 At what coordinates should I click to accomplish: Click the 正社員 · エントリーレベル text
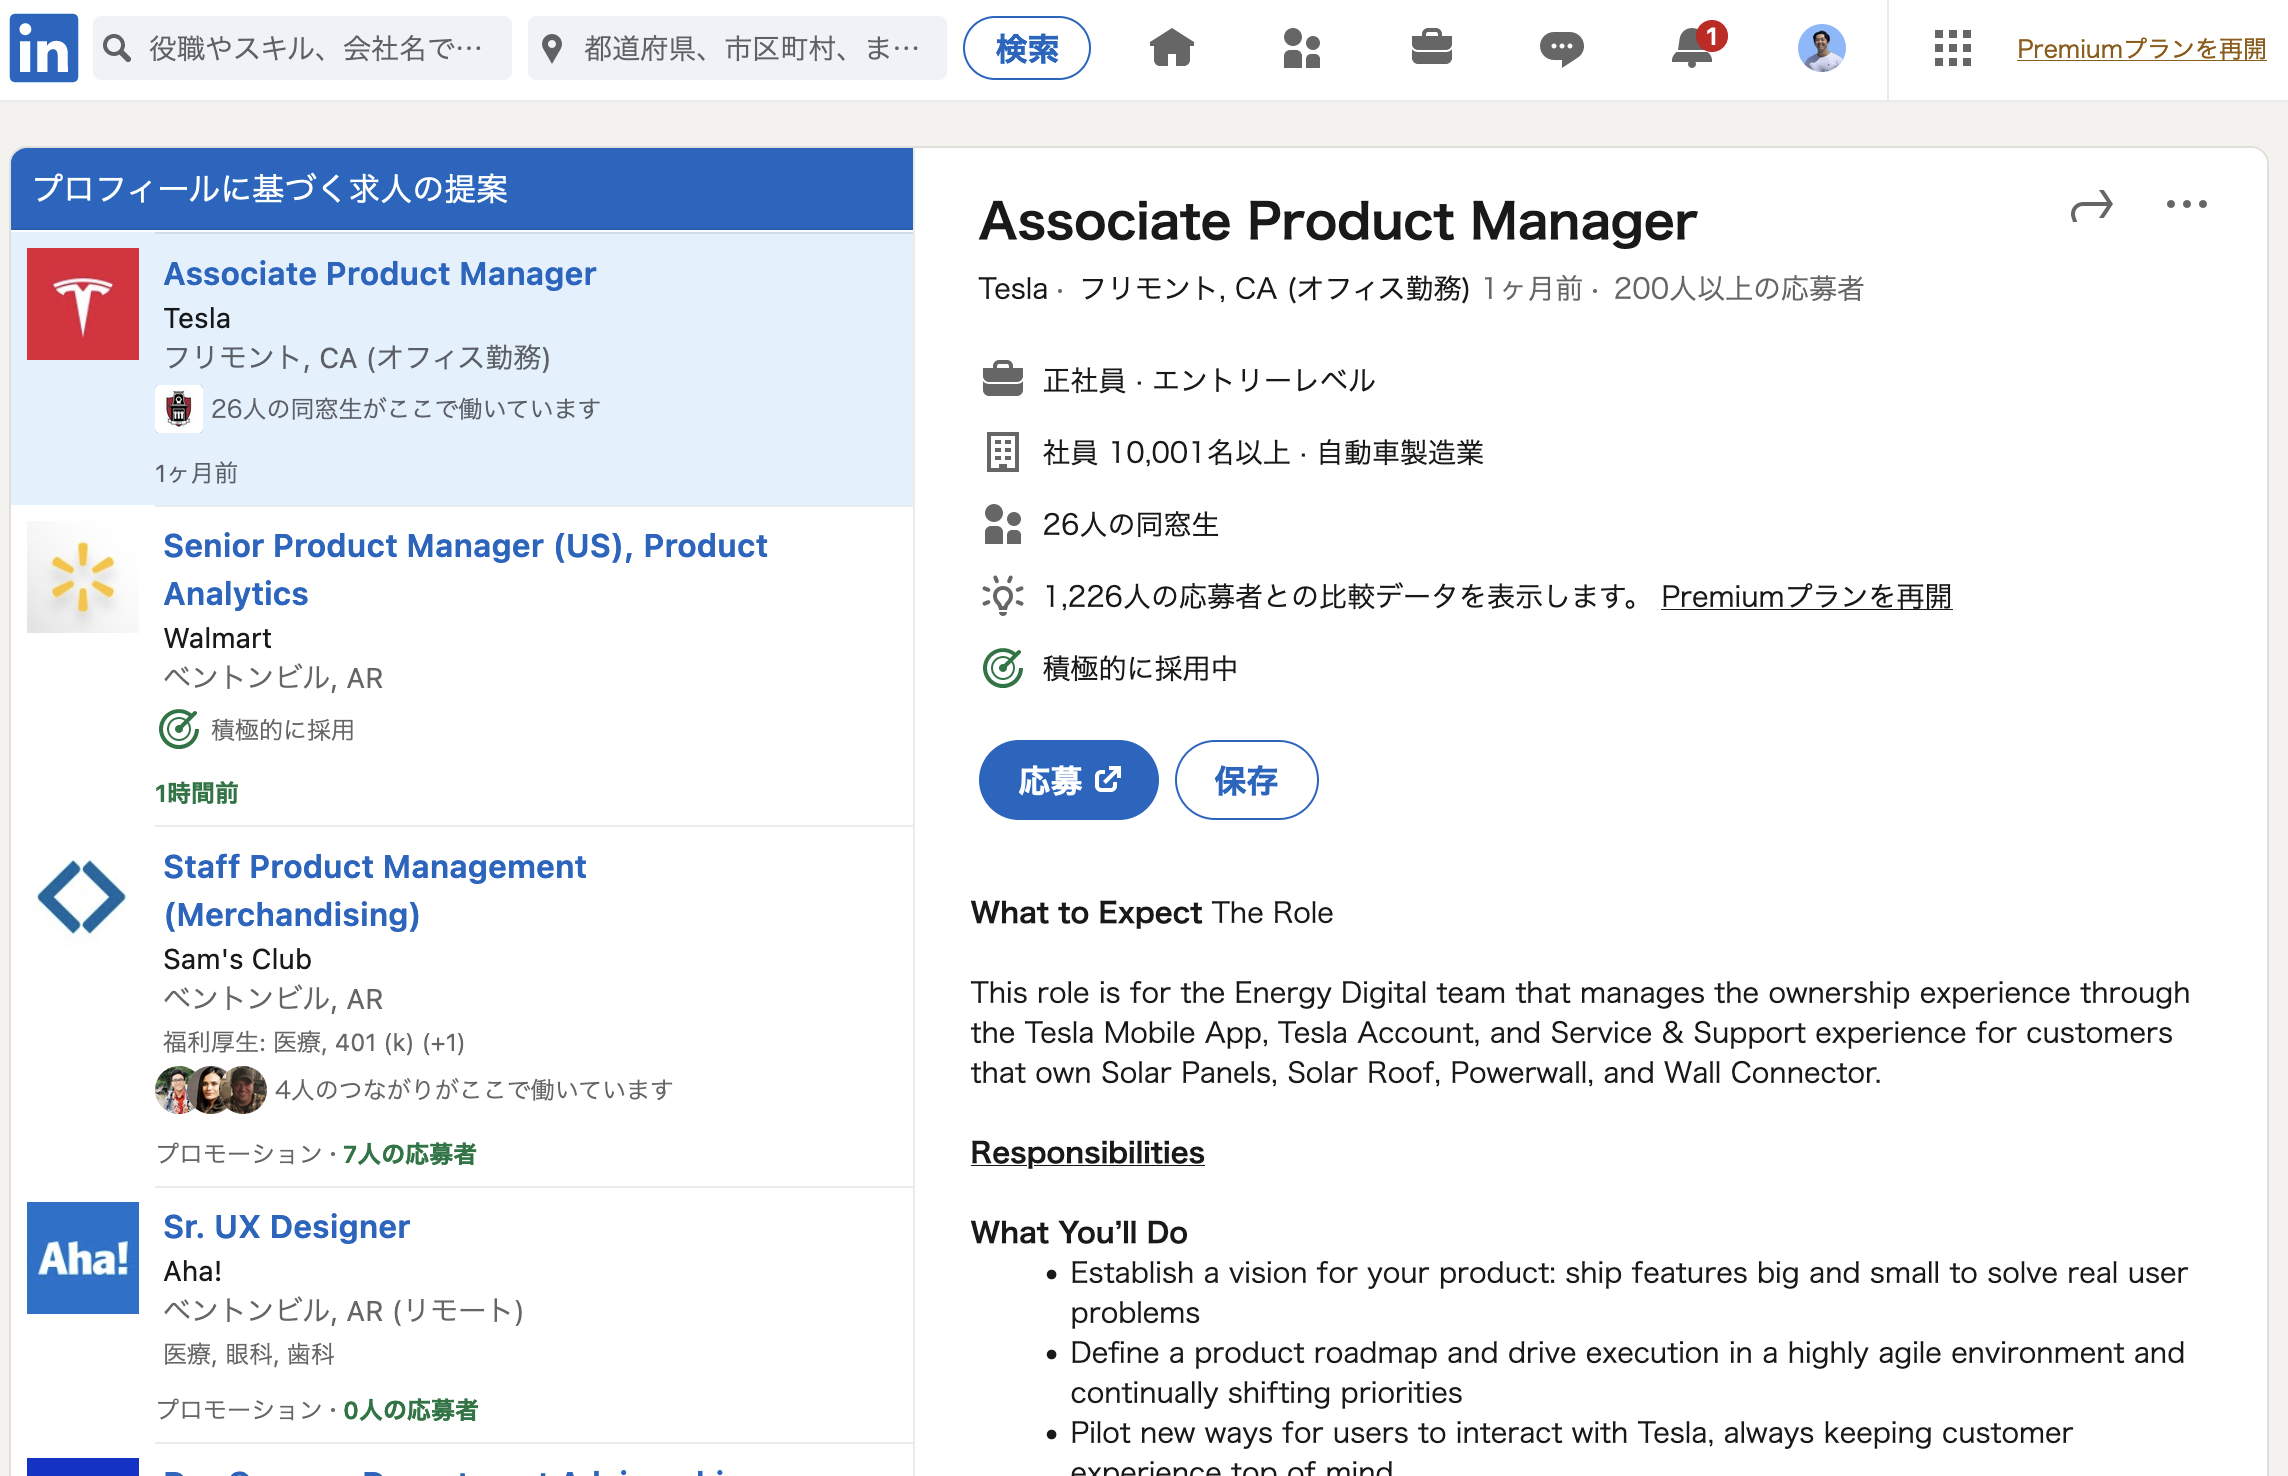pyautogui.click(x=1209, y=380)
